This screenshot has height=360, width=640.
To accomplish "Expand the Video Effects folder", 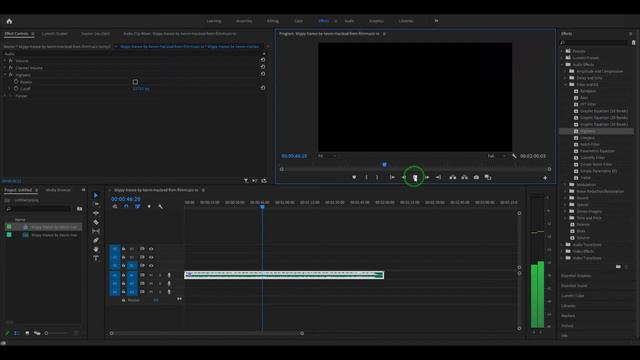I will (x=562, y=251).
